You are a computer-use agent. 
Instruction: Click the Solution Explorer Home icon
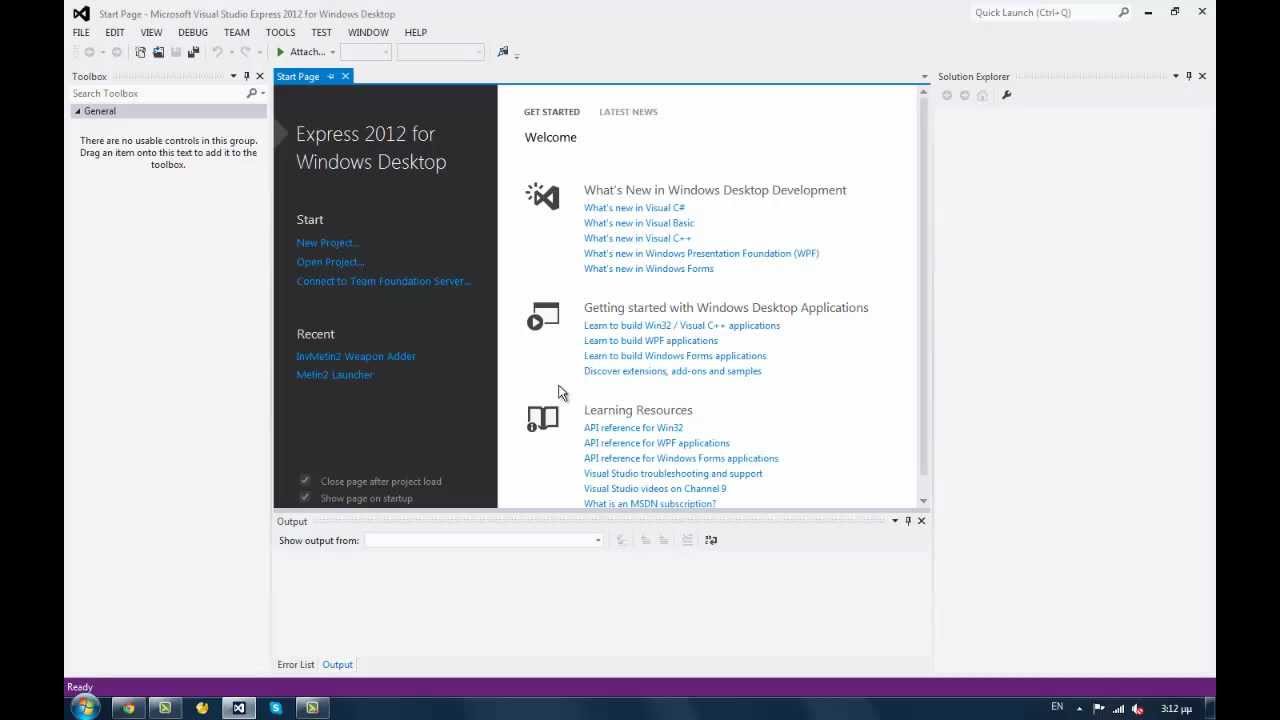pos(982,95)
